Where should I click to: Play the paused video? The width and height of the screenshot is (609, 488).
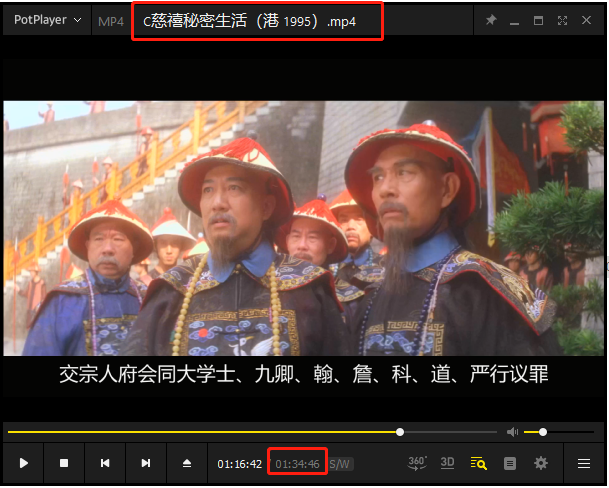pos(23,463)
